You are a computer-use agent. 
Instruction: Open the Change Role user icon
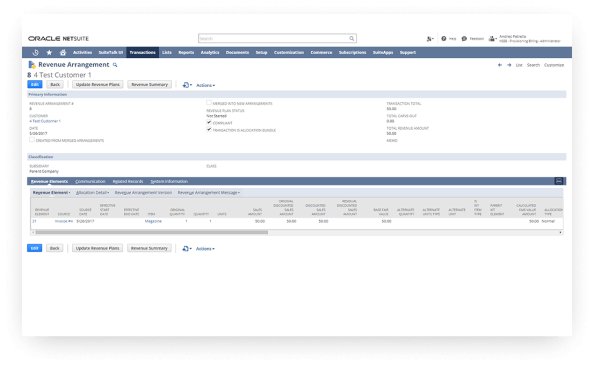492,39
